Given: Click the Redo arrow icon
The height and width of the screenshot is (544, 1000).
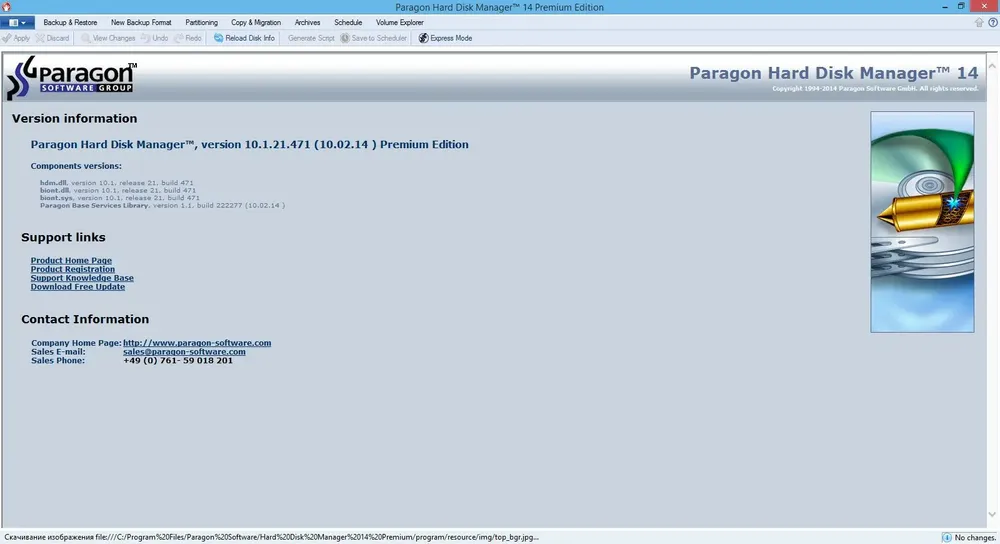Looking at the screenshot, I should coord(179,38).
